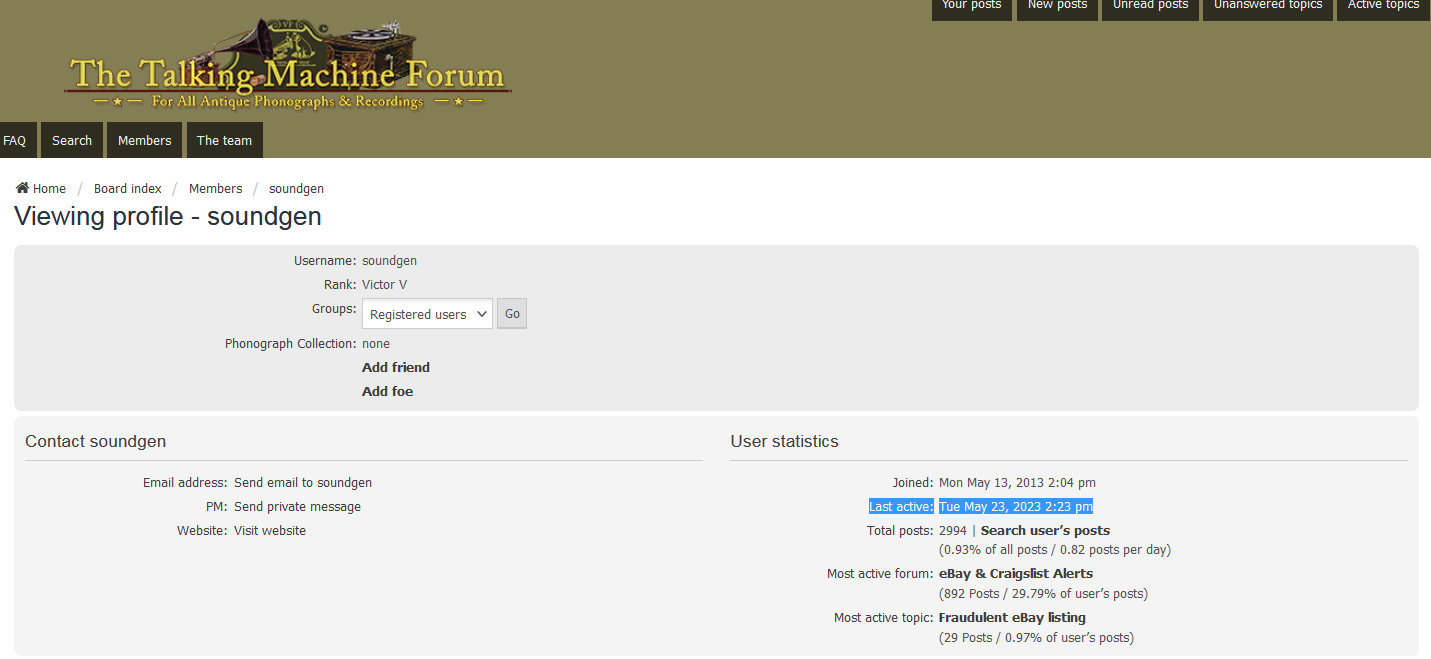The height and width of the screenshot is (659, 1431).
Task: Click the Home icon in breadcrumb
Action: click(22, 188)
